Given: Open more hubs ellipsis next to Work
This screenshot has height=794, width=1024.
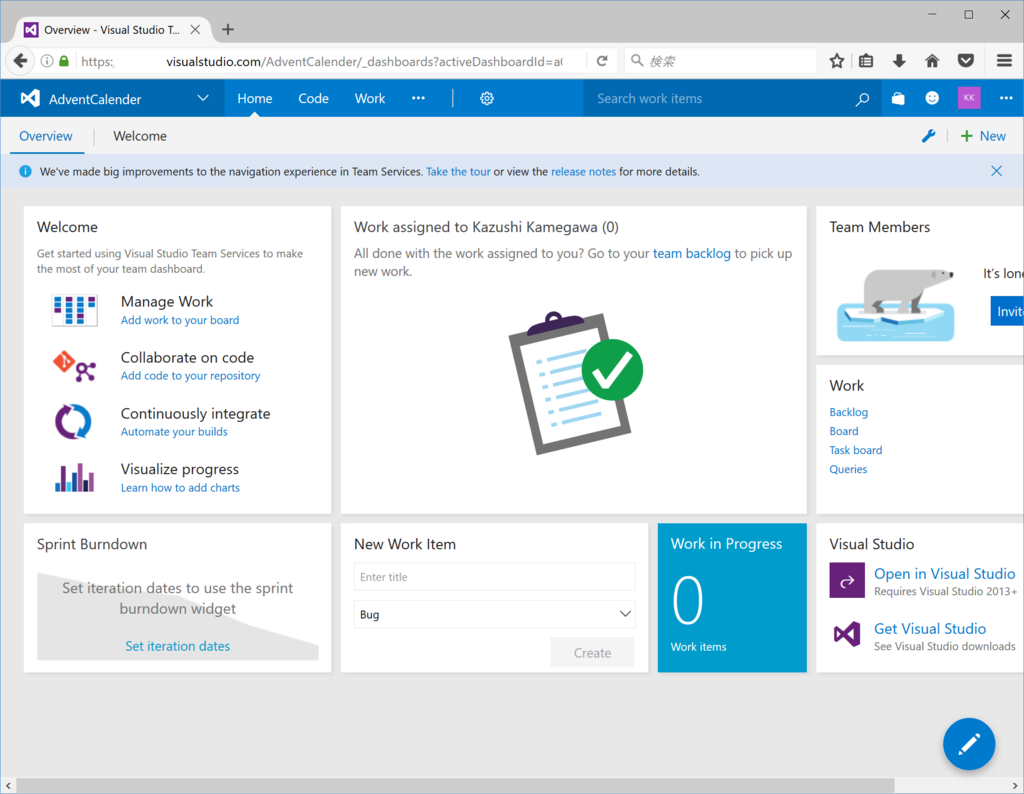Looking at the screenshot, I should [x=419, y=98].
